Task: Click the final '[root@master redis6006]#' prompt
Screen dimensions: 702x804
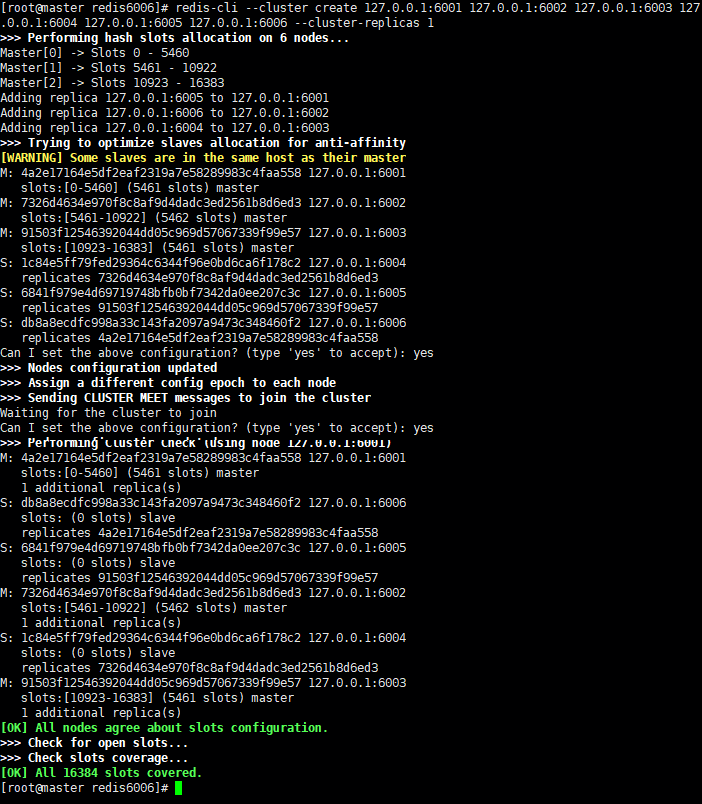Action: click(x=84, y=788)
